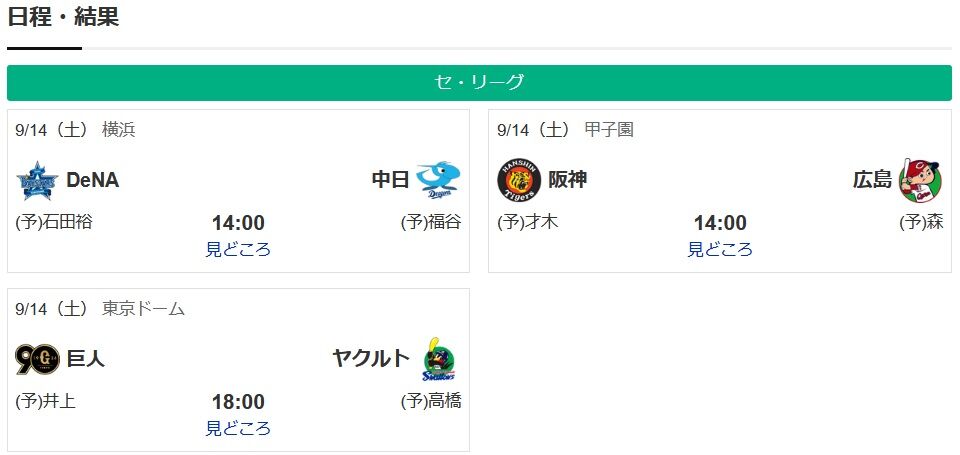This screenshot has height=455, width=960.
Task: Click the 中日 team name
Action: coord(391,180)
